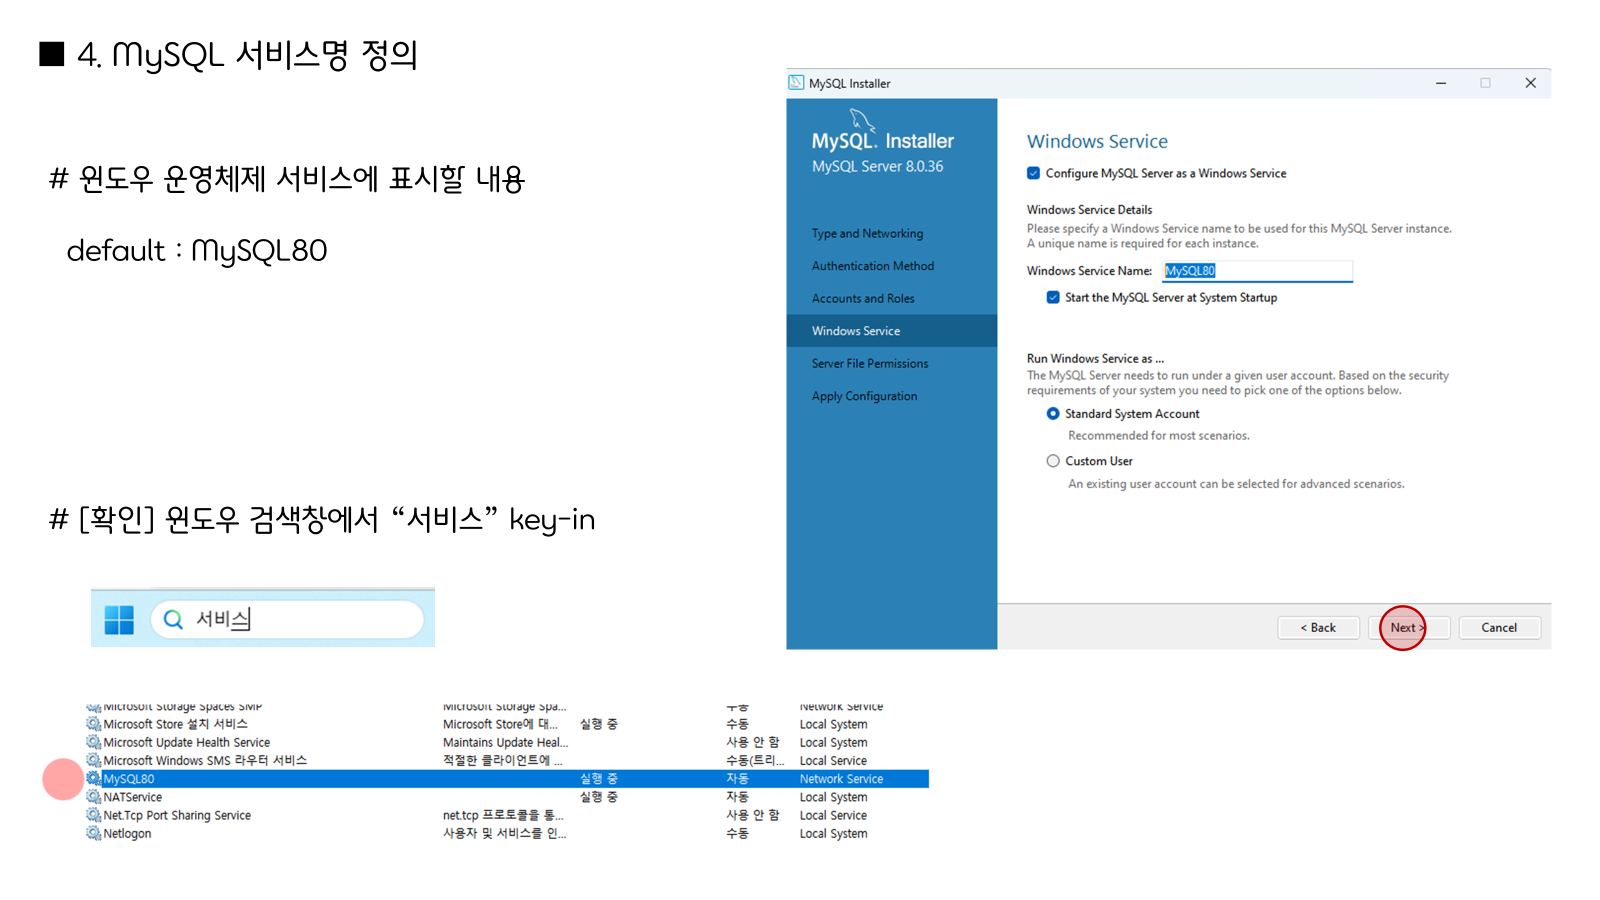Select the MySQL80 service row
The image size is (1600, 900).
tap(507, 778)
